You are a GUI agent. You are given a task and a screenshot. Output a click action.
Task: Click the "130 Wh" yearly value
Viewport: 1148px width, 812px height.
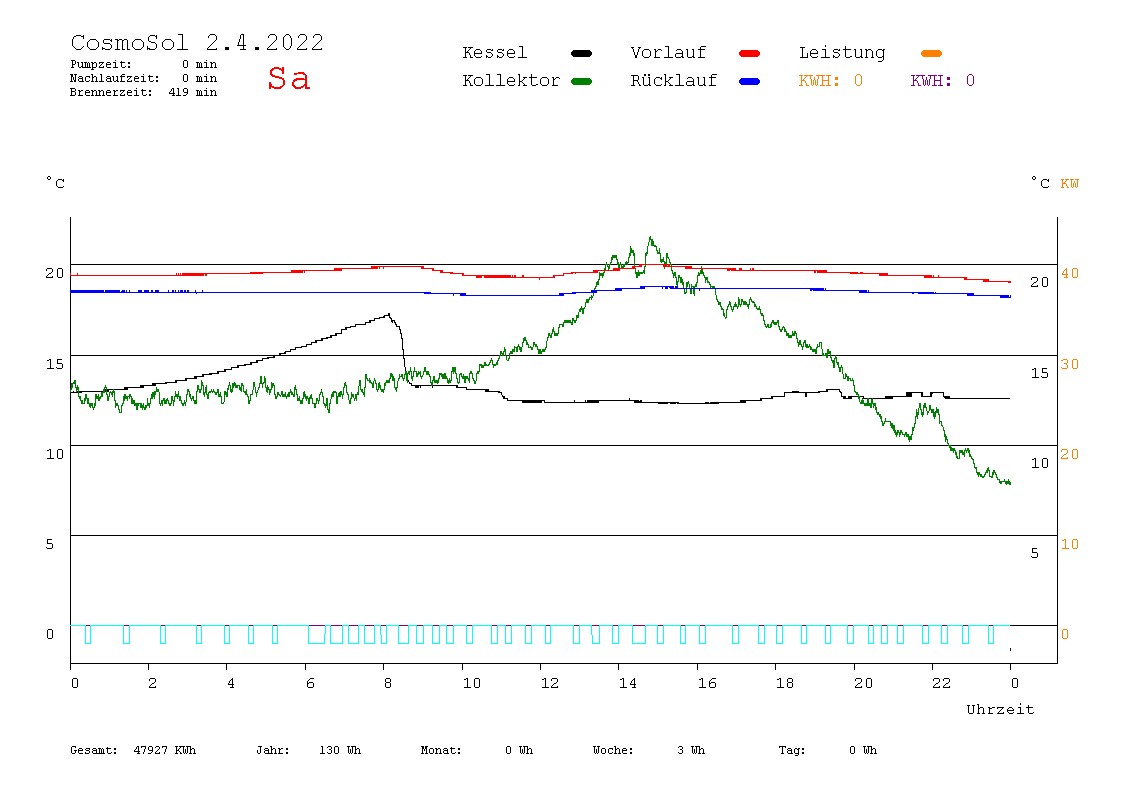coord(340,750)
